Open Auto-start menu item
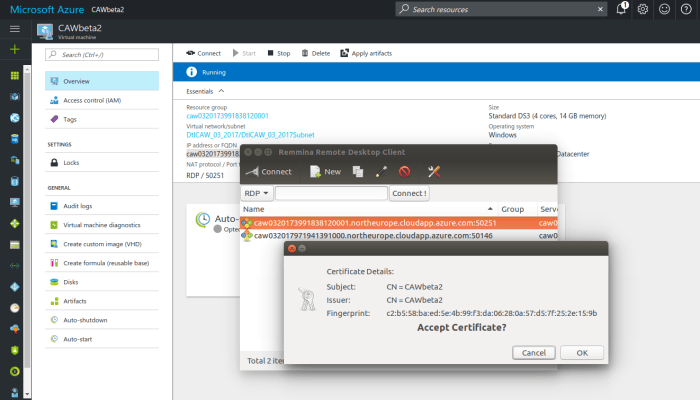700x400 pixels. tap(102, 339)
